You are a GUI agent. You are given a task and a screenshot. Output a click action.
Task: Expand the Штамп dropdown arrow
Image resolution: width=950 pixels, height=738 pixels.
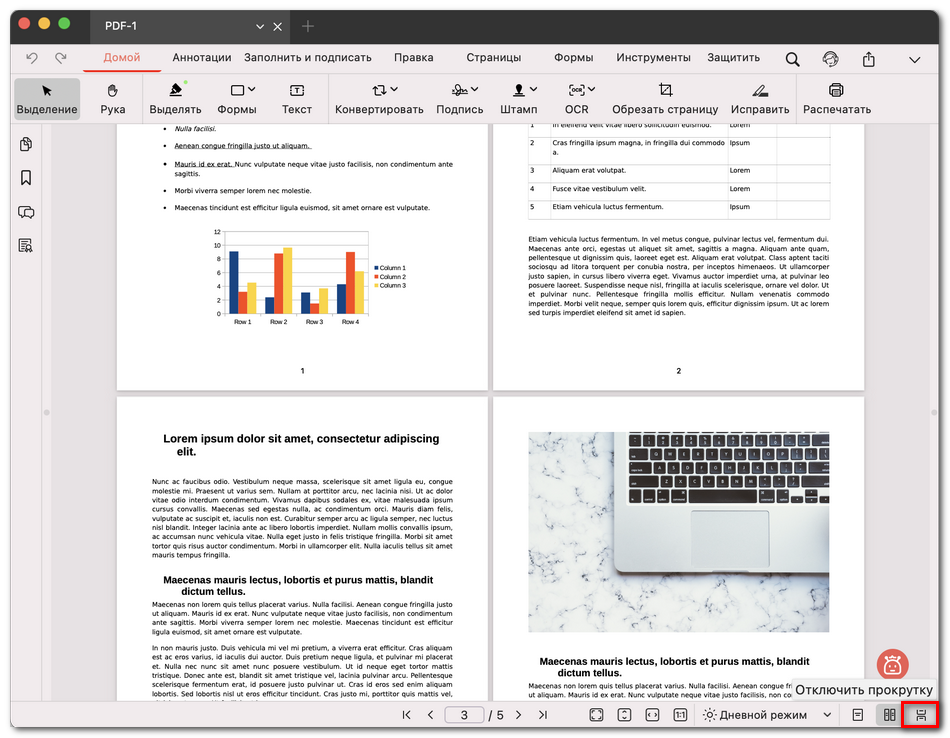(x=533, y=90)
